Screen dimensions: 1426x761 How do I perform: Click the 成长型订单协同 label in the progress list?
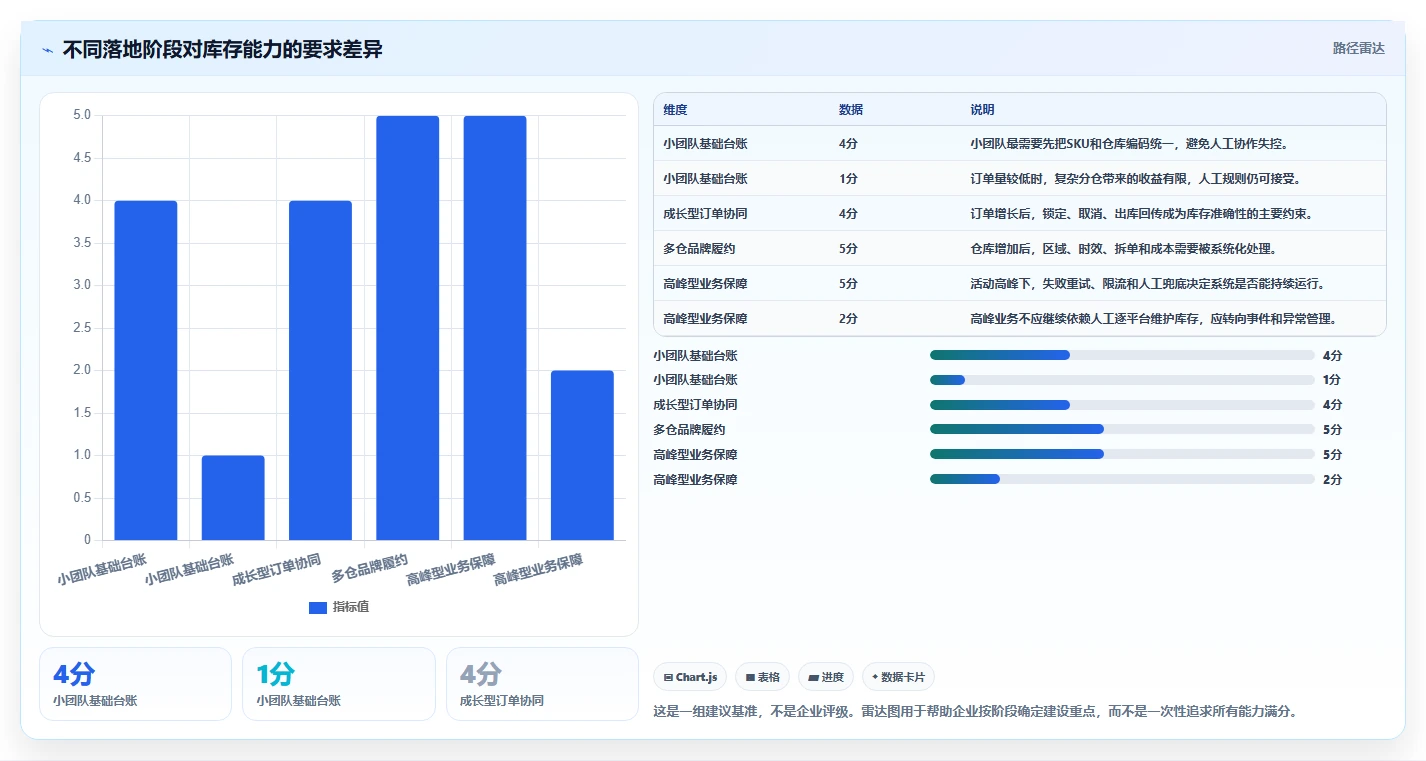coord(695,405)
